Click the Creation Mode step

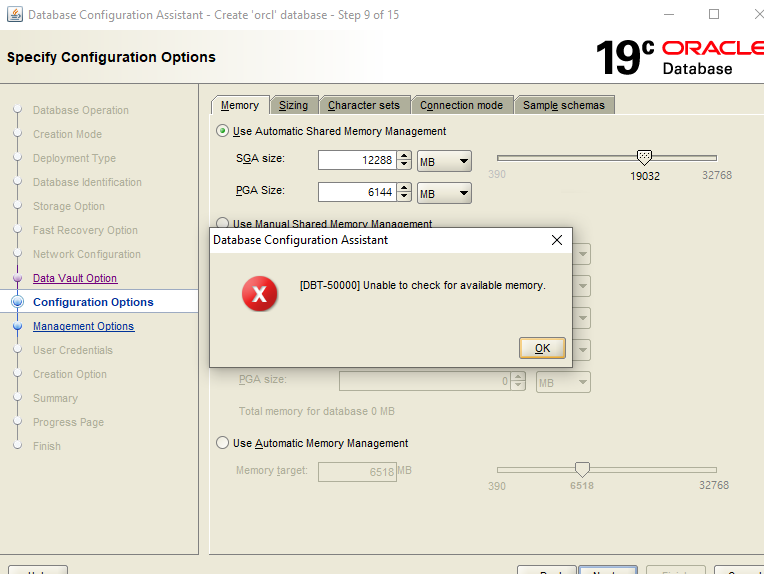tap(67, 134)
